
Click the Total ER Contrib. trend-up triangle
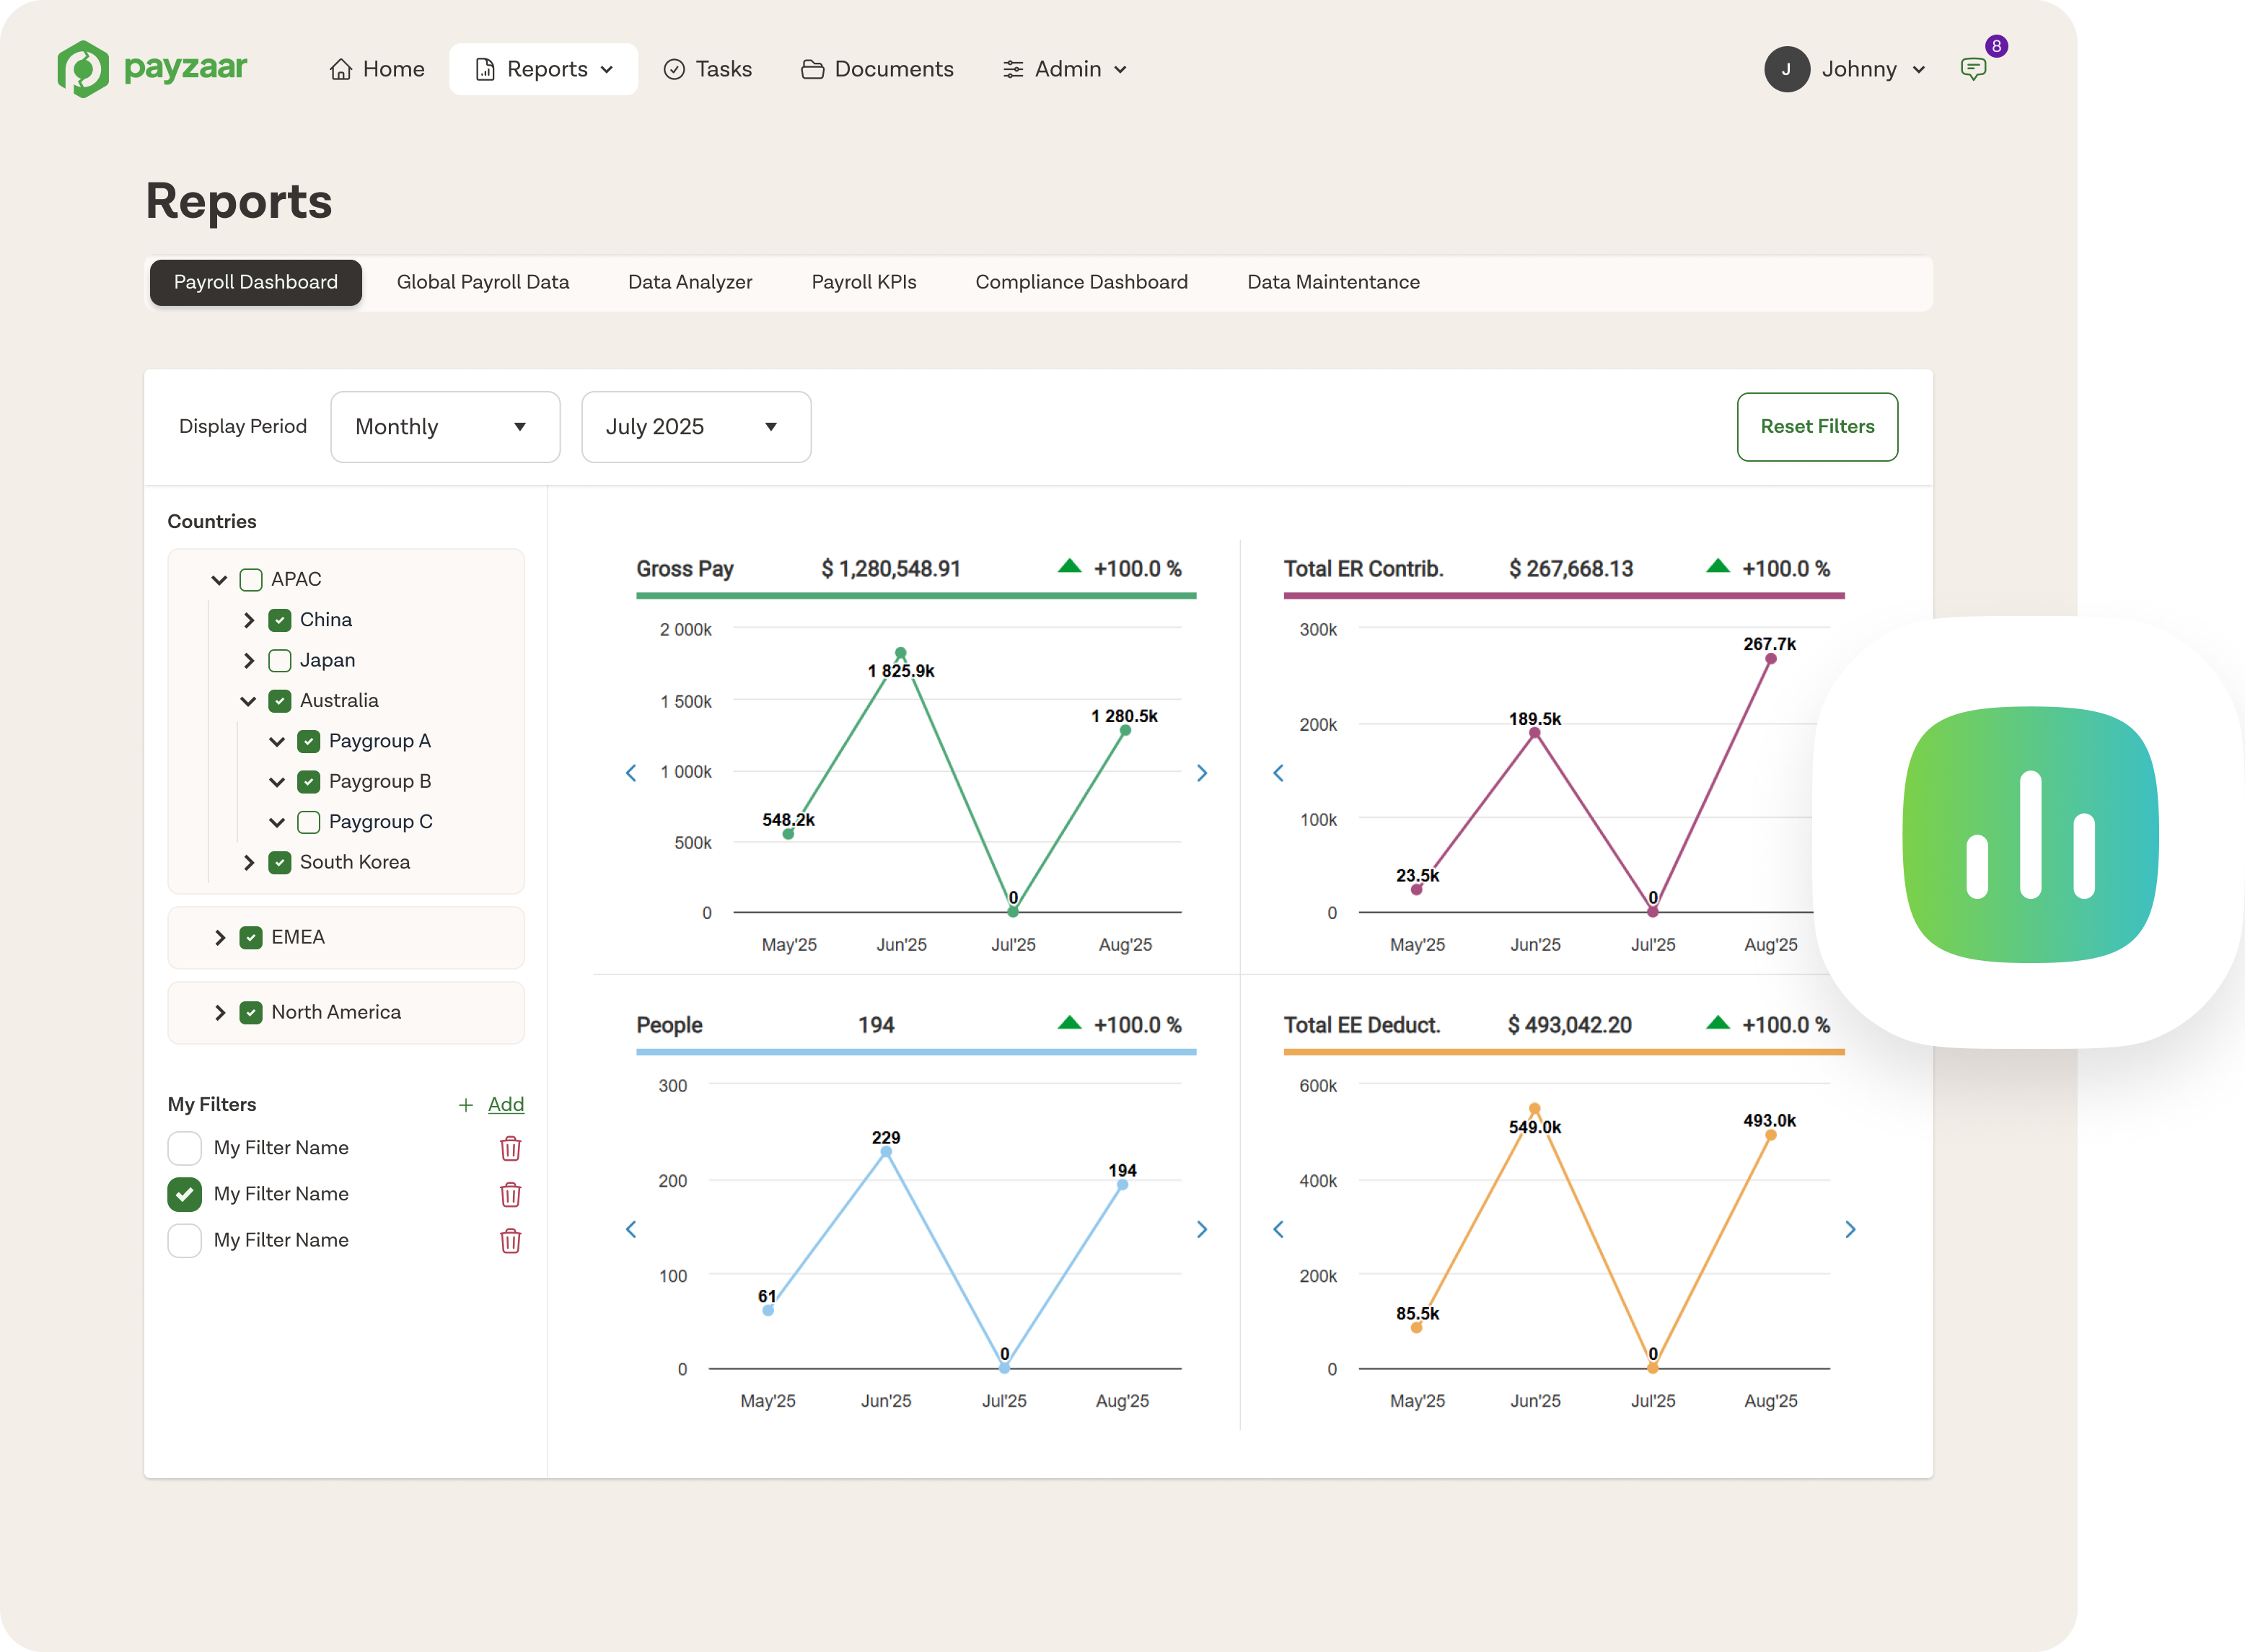click(1717, 566)
